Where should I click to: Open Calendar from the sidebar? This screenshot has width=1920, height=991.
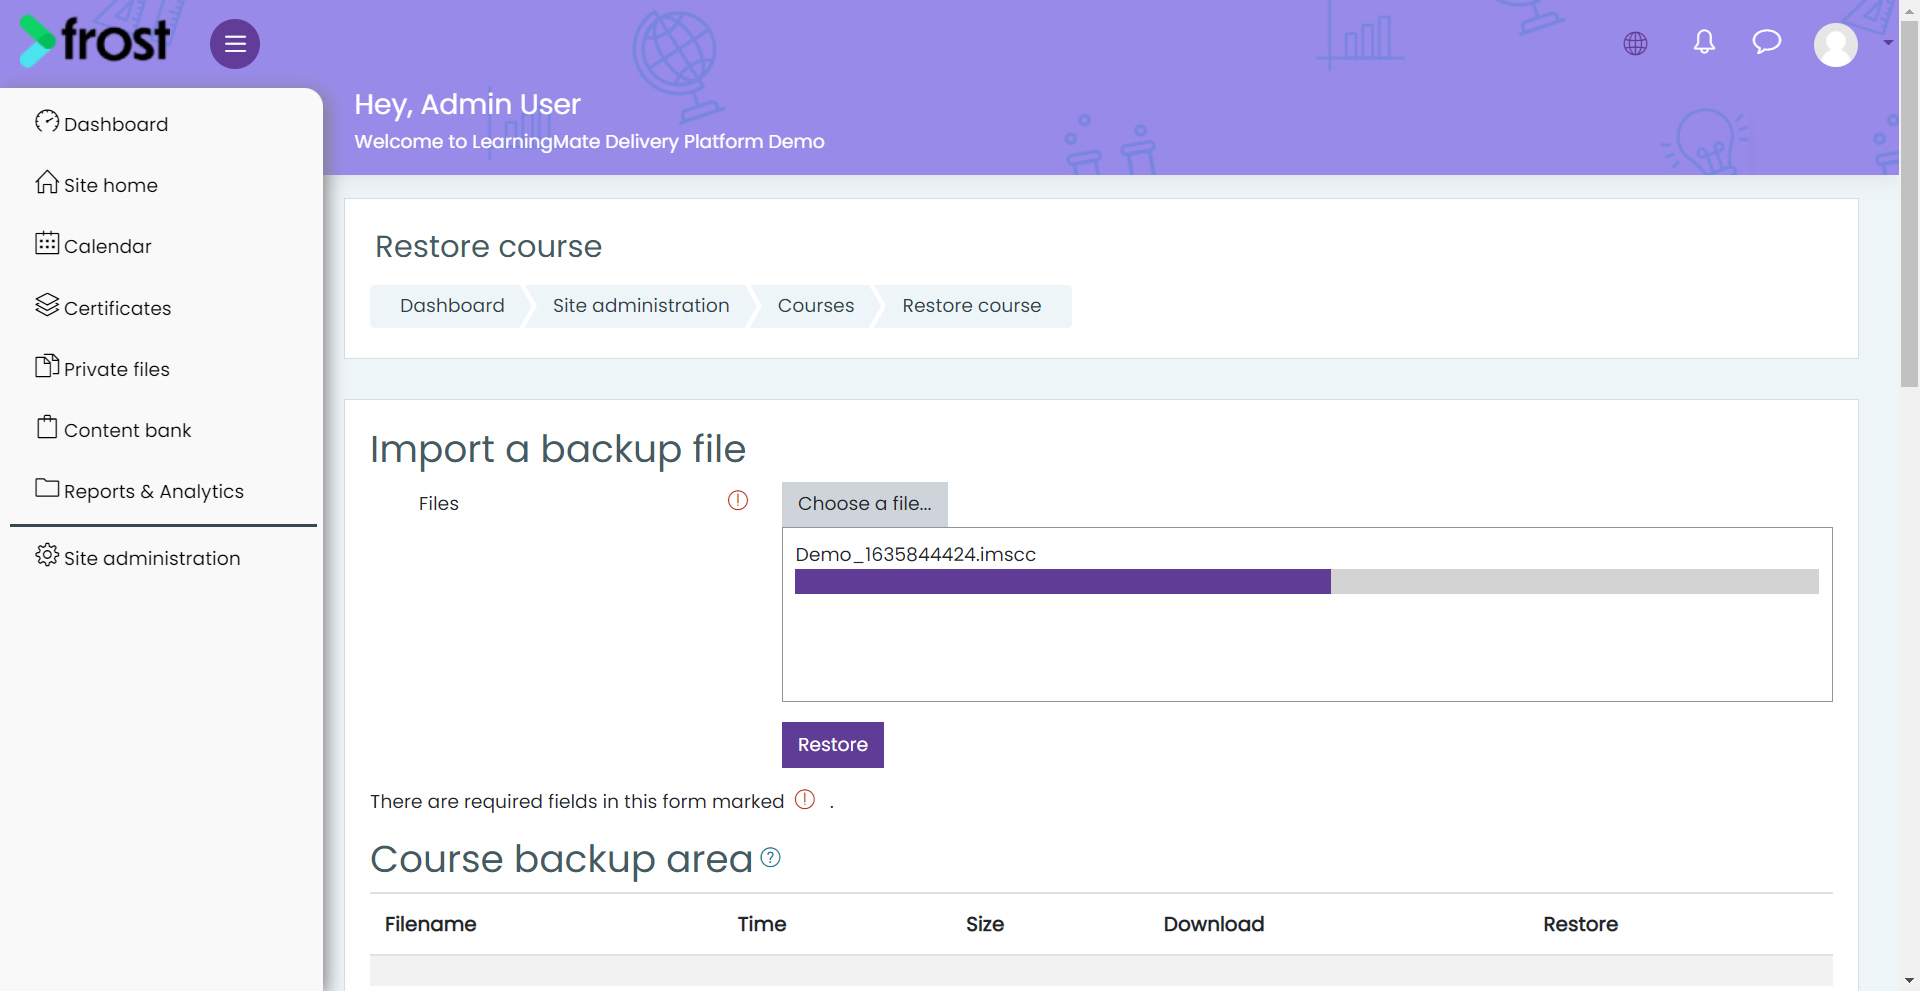coord(93,245)
